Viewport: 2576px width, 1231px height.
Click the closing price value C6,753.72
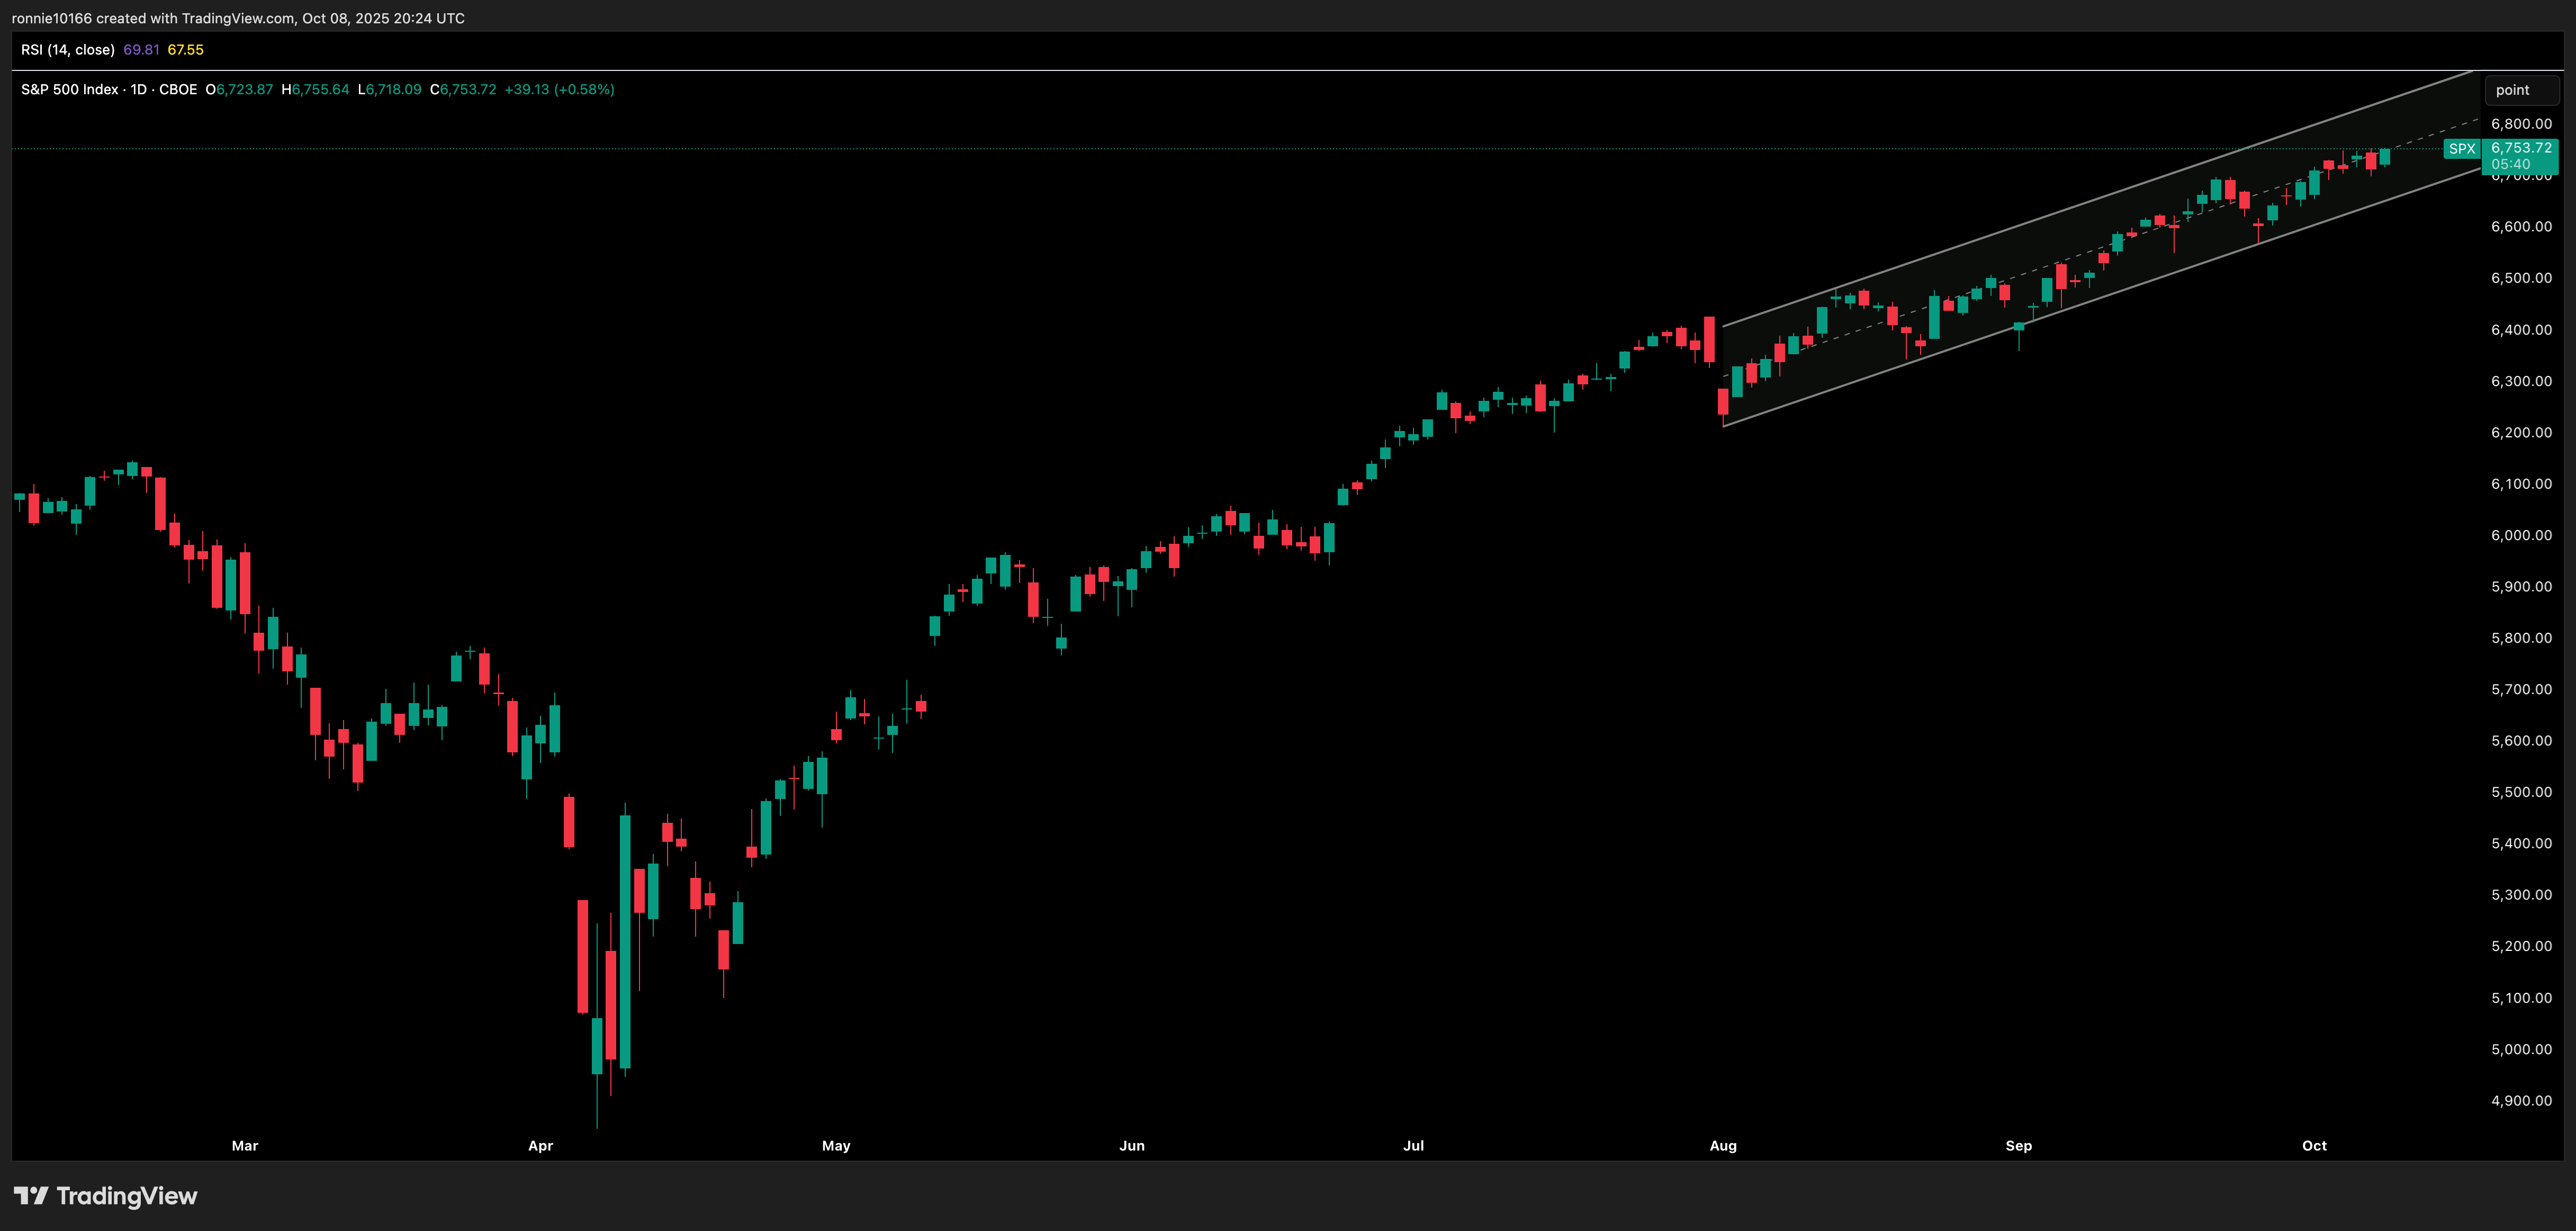(x=463, y=90)
